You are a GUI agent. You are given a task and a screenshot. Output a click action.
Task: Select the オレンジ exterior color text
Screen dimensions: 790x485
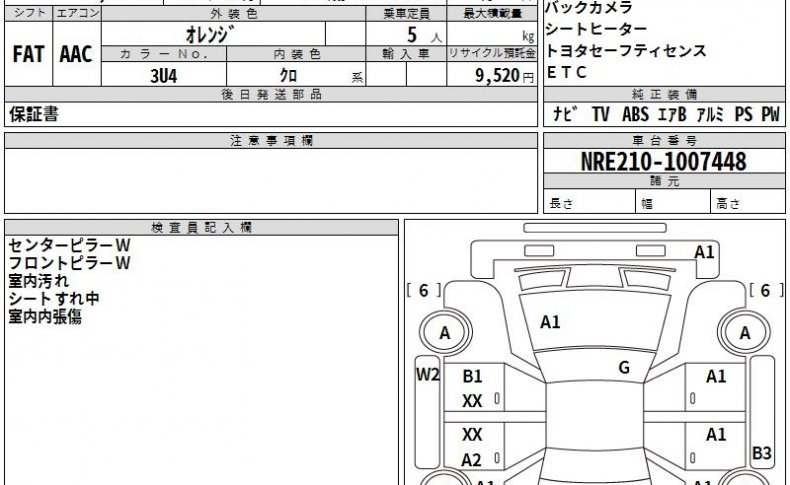click(x=210, y=34)
